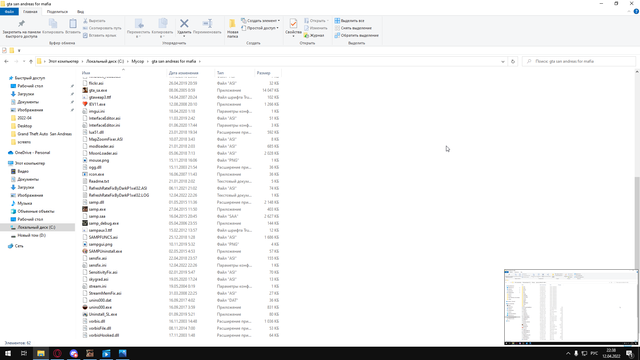Switch to the Home (Главная) tab

30,12
